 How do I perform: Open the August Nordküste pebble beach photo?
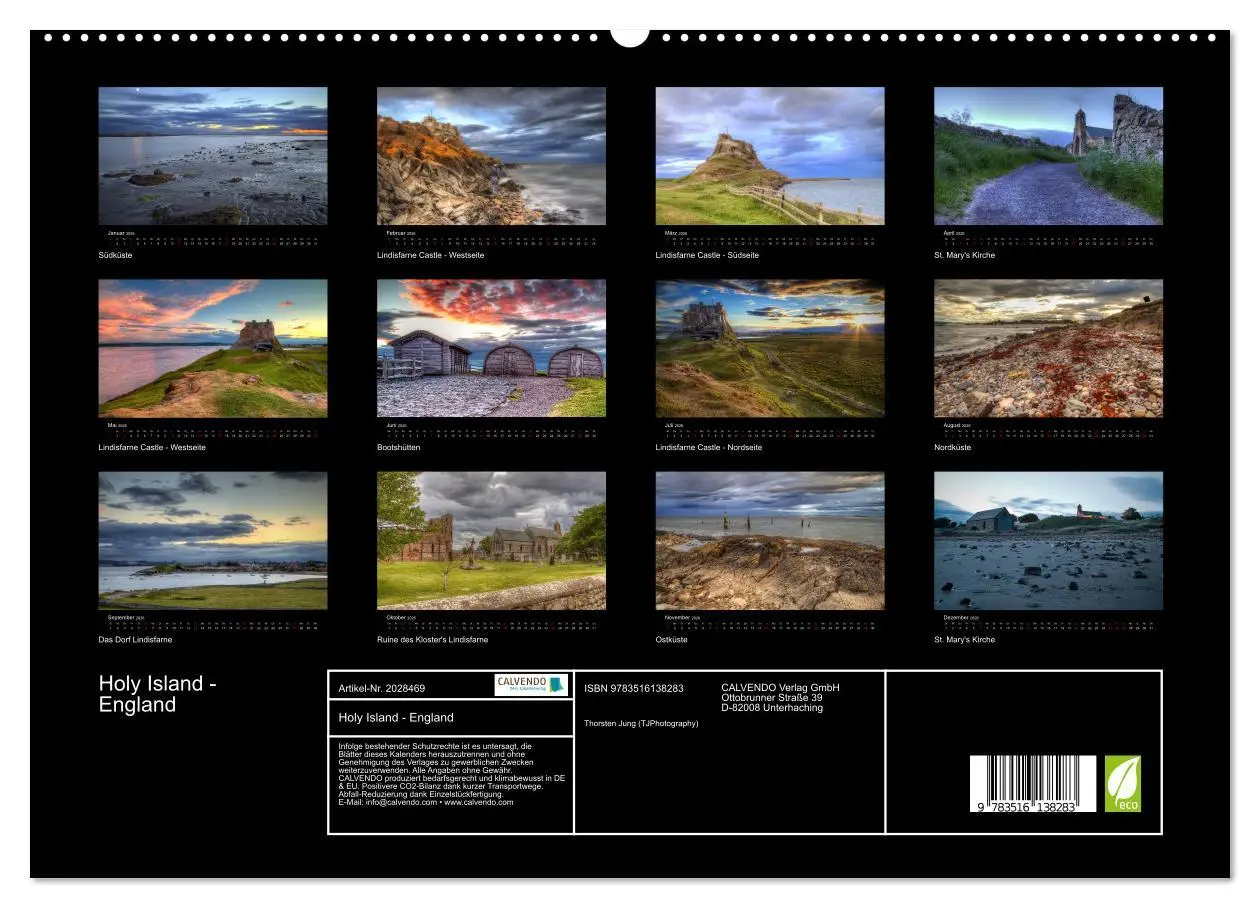(1048, 348)
